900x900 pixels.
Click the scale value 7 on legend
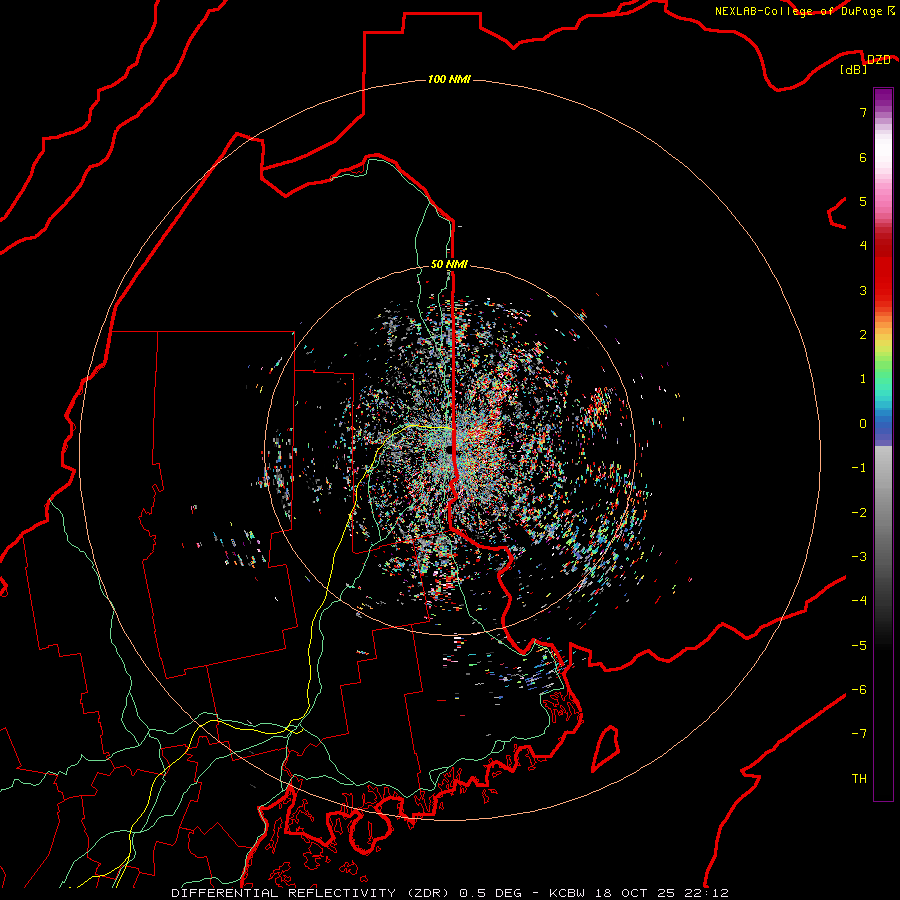[863, 112]
